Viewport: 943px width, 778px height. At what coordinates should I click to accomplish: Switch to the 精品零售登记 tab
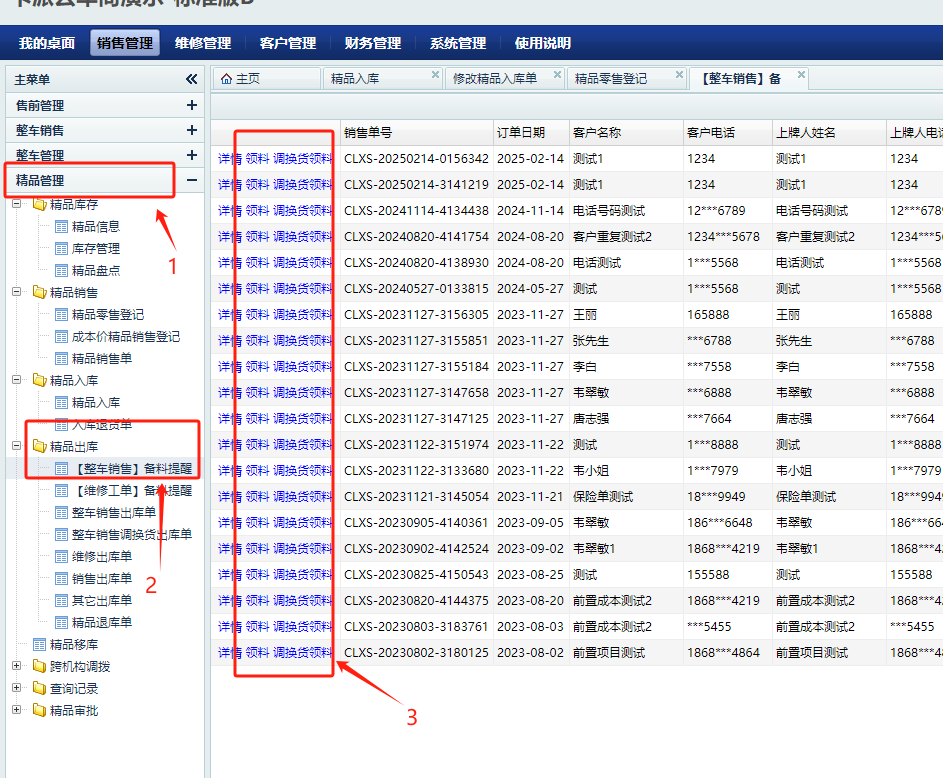pos(611,79)
